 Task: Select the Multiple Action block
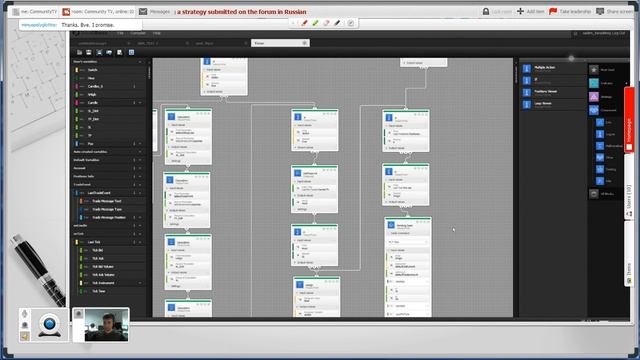tap(553, 68)
